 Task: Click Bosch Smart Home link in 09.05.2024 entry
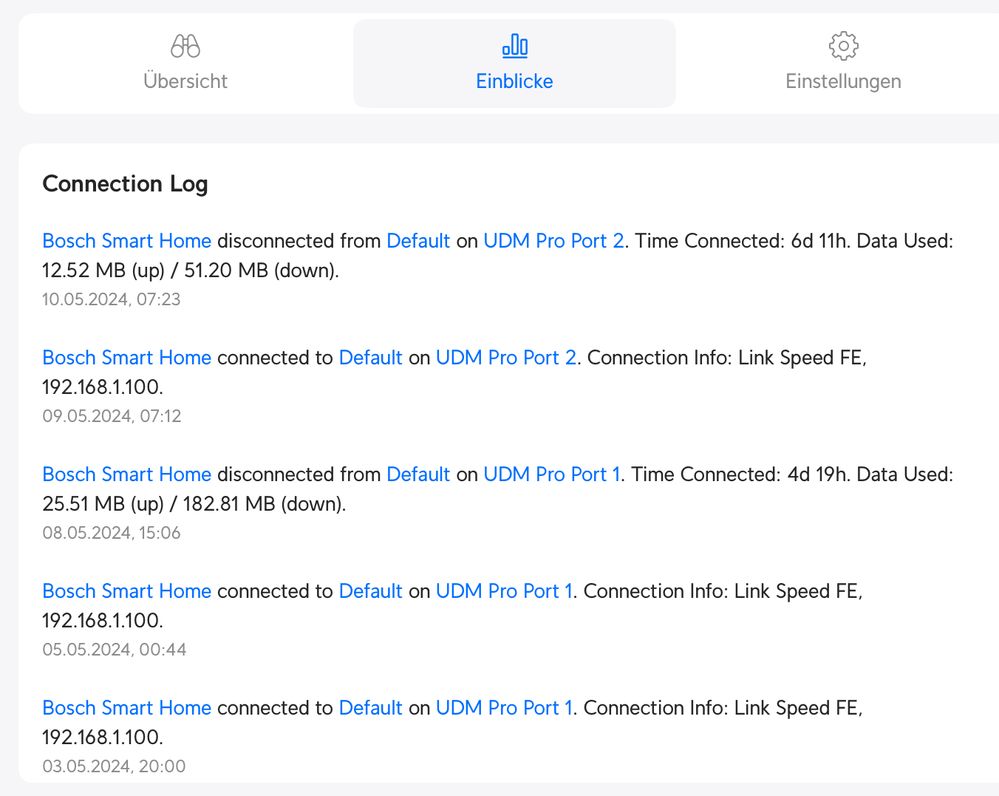point(127,358)
